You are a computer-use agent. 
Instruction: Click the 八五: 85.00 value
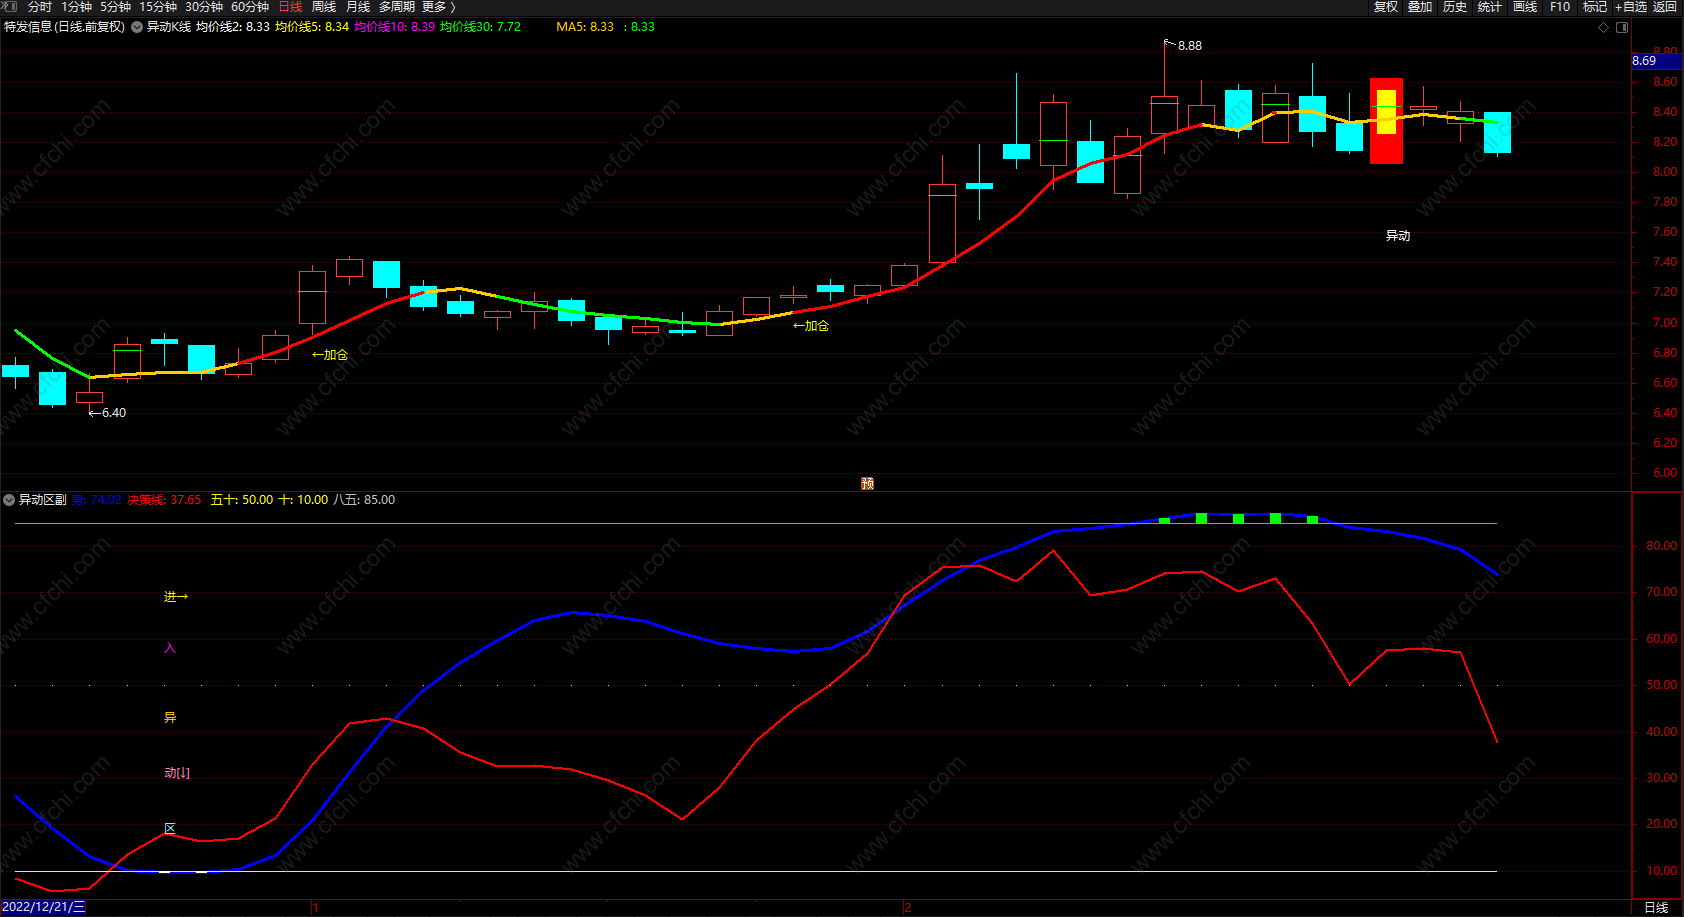point(364,500)
